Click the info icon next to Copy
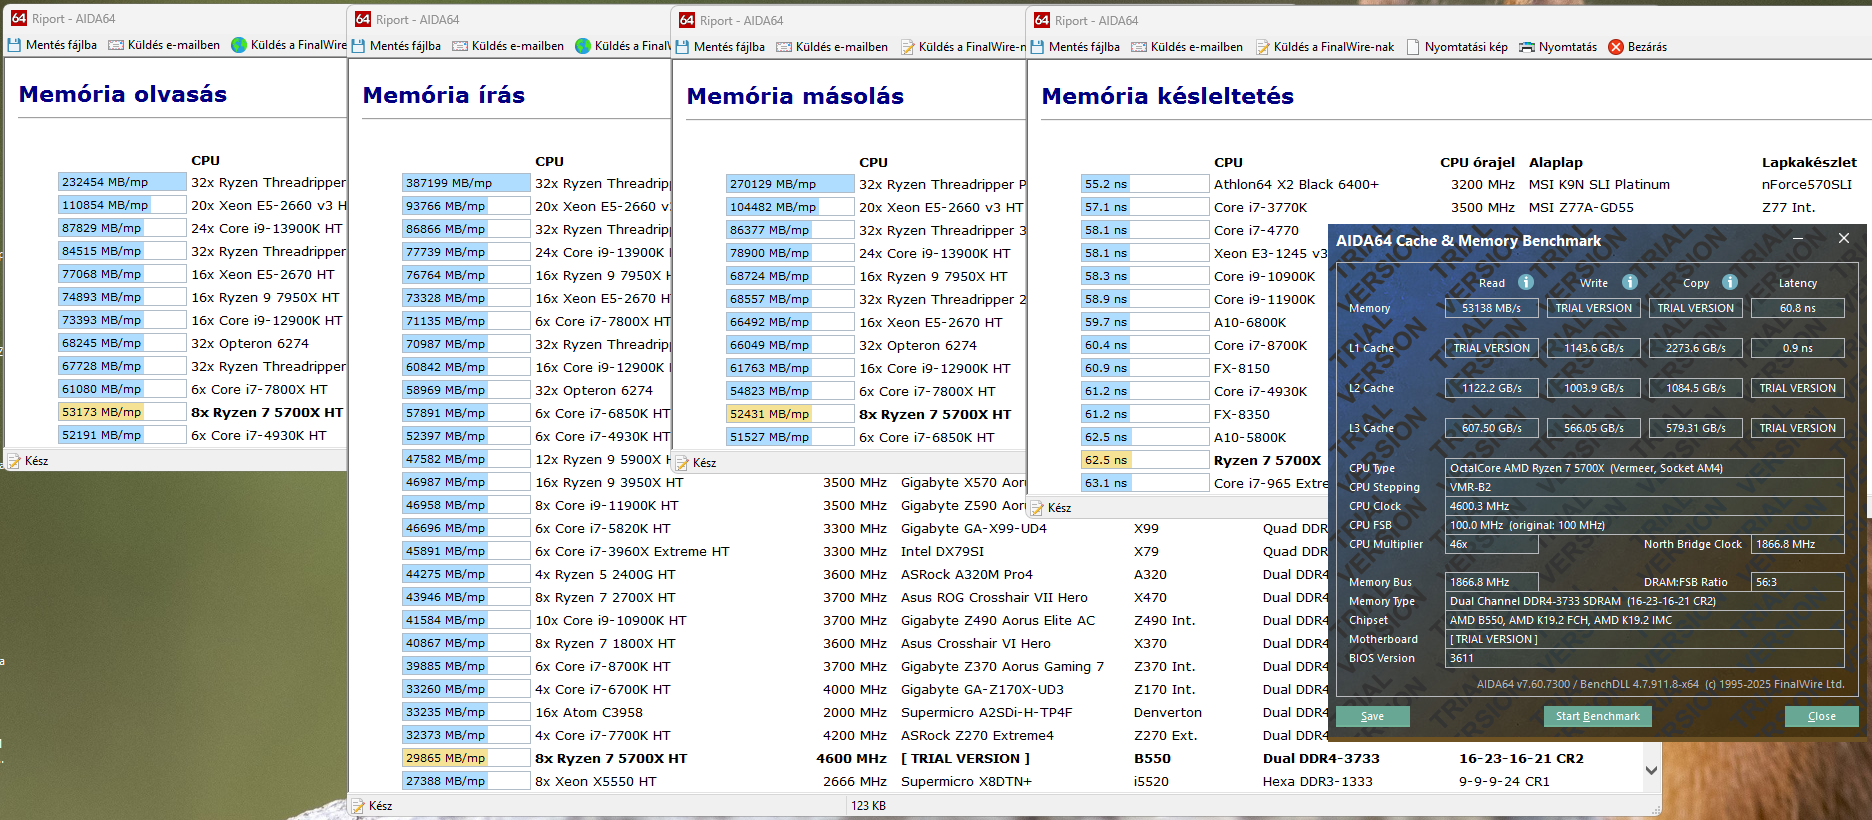1872x820 pixels. [1730, 282]
